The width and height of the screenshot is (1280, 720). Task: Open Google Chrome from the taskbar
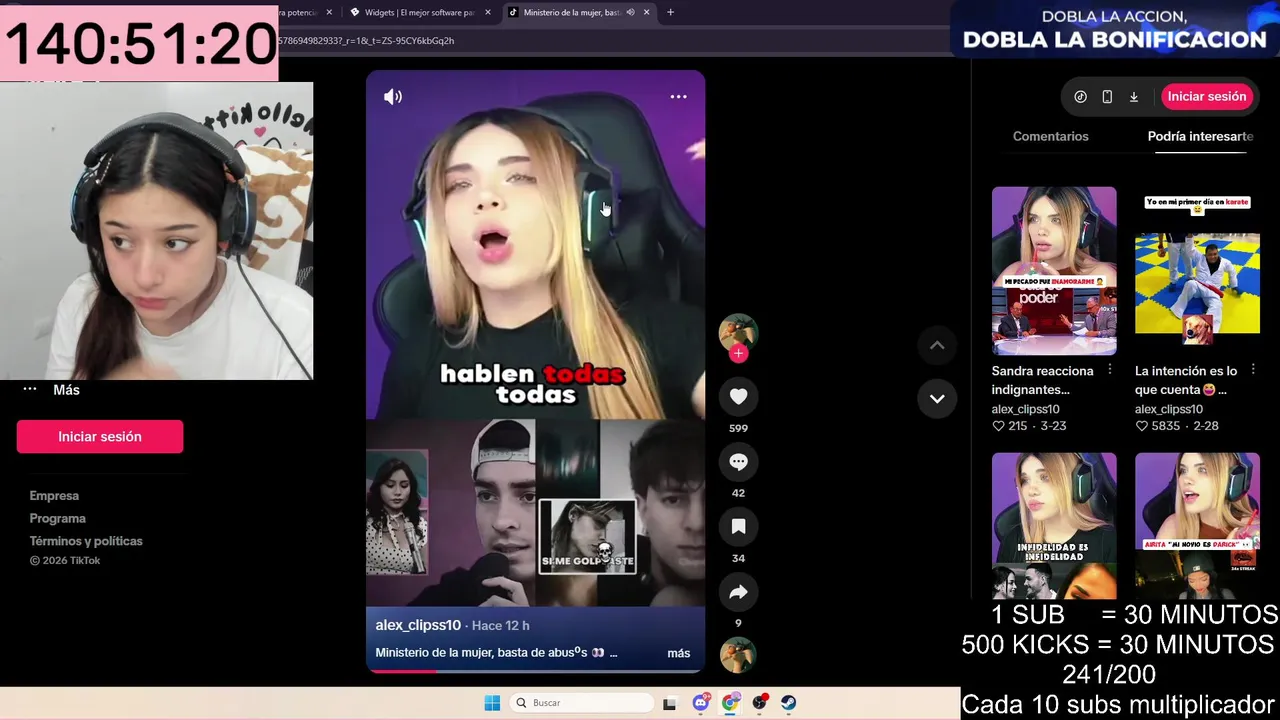[x=731, y=703]
